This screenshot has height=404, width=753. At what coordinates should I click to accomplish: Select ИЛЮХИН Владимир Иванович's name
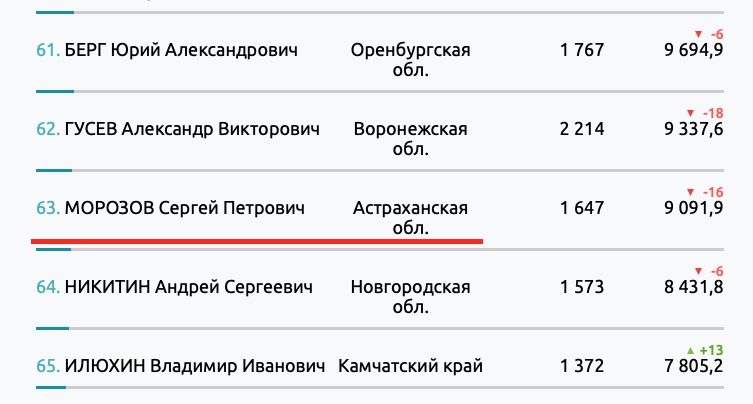195,366
